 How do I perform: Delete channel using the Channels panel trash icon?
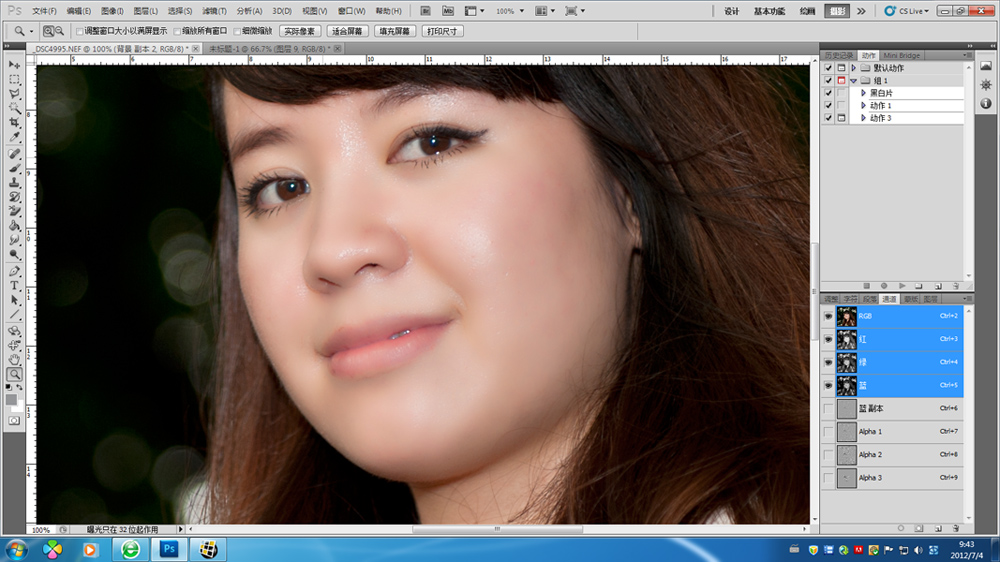[x=955, y=527]
